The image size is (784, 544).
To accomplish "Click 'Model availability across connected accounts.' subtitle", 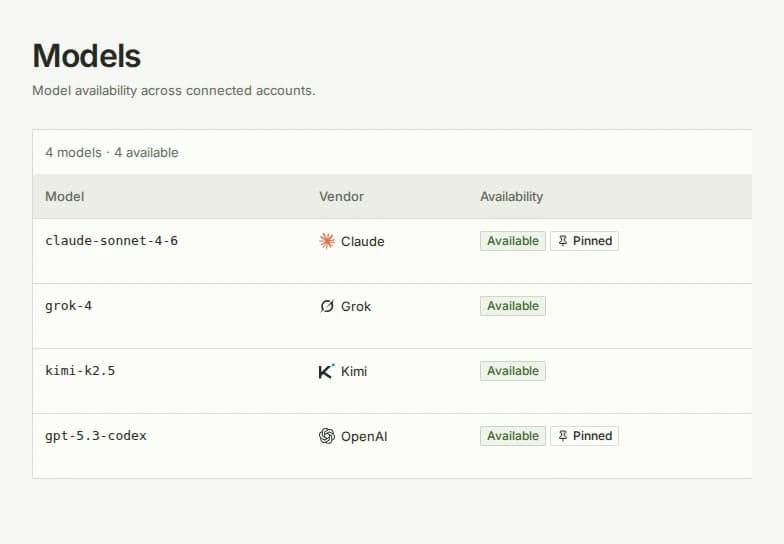I will click(x=174, y=90).
